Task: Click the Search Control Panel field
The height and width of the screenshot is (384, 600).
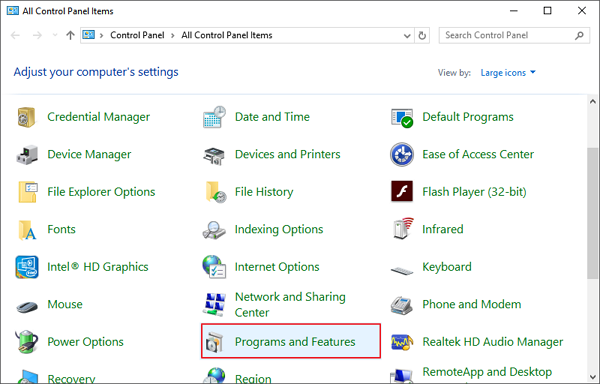Action: coord(514,36)
